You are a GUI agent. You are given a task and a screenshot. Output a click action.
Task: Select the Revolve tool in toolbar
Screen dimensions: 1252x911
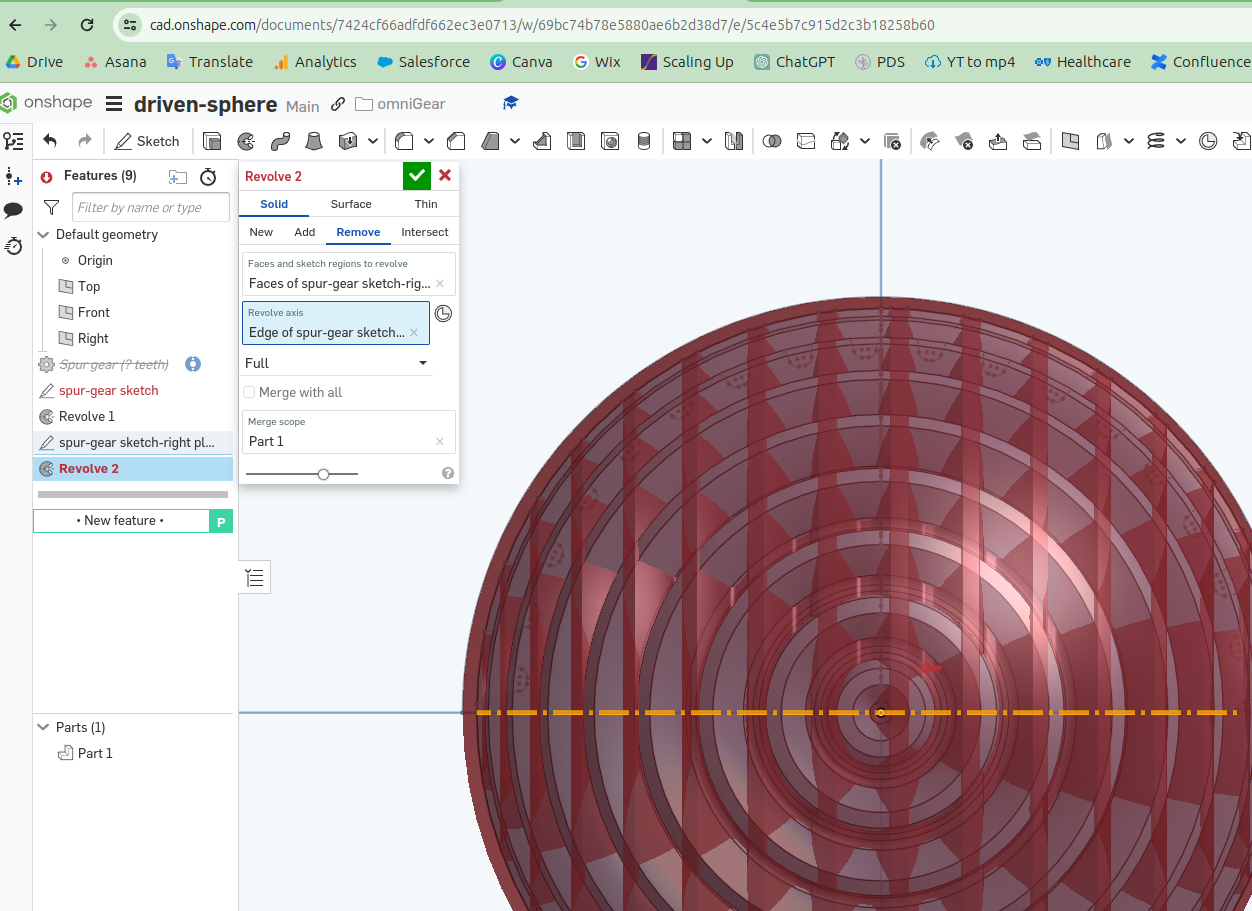tap(246, 141)
